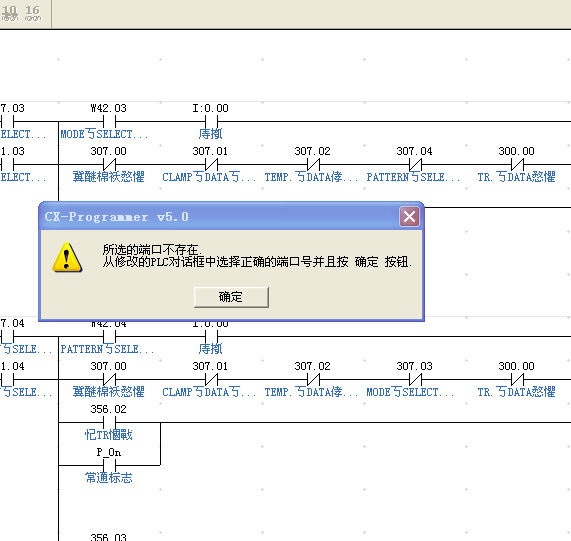Click the 356.03 address label at the bottom

click(109, 537)
